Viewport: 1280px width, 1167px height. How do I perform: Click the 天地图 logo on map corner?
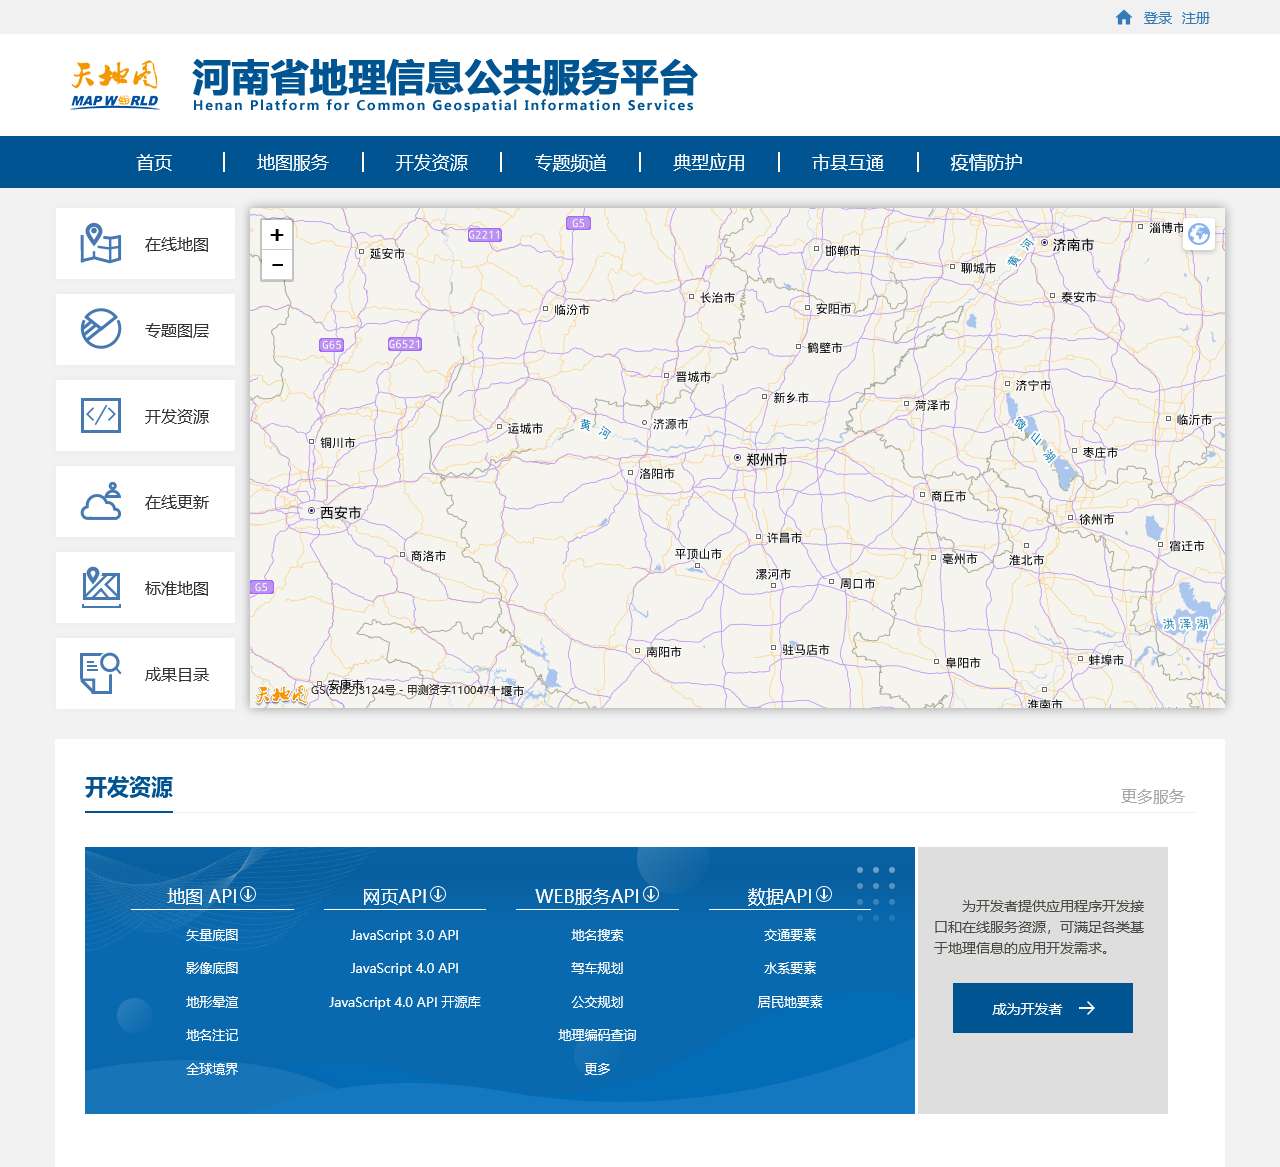(280, 695)
